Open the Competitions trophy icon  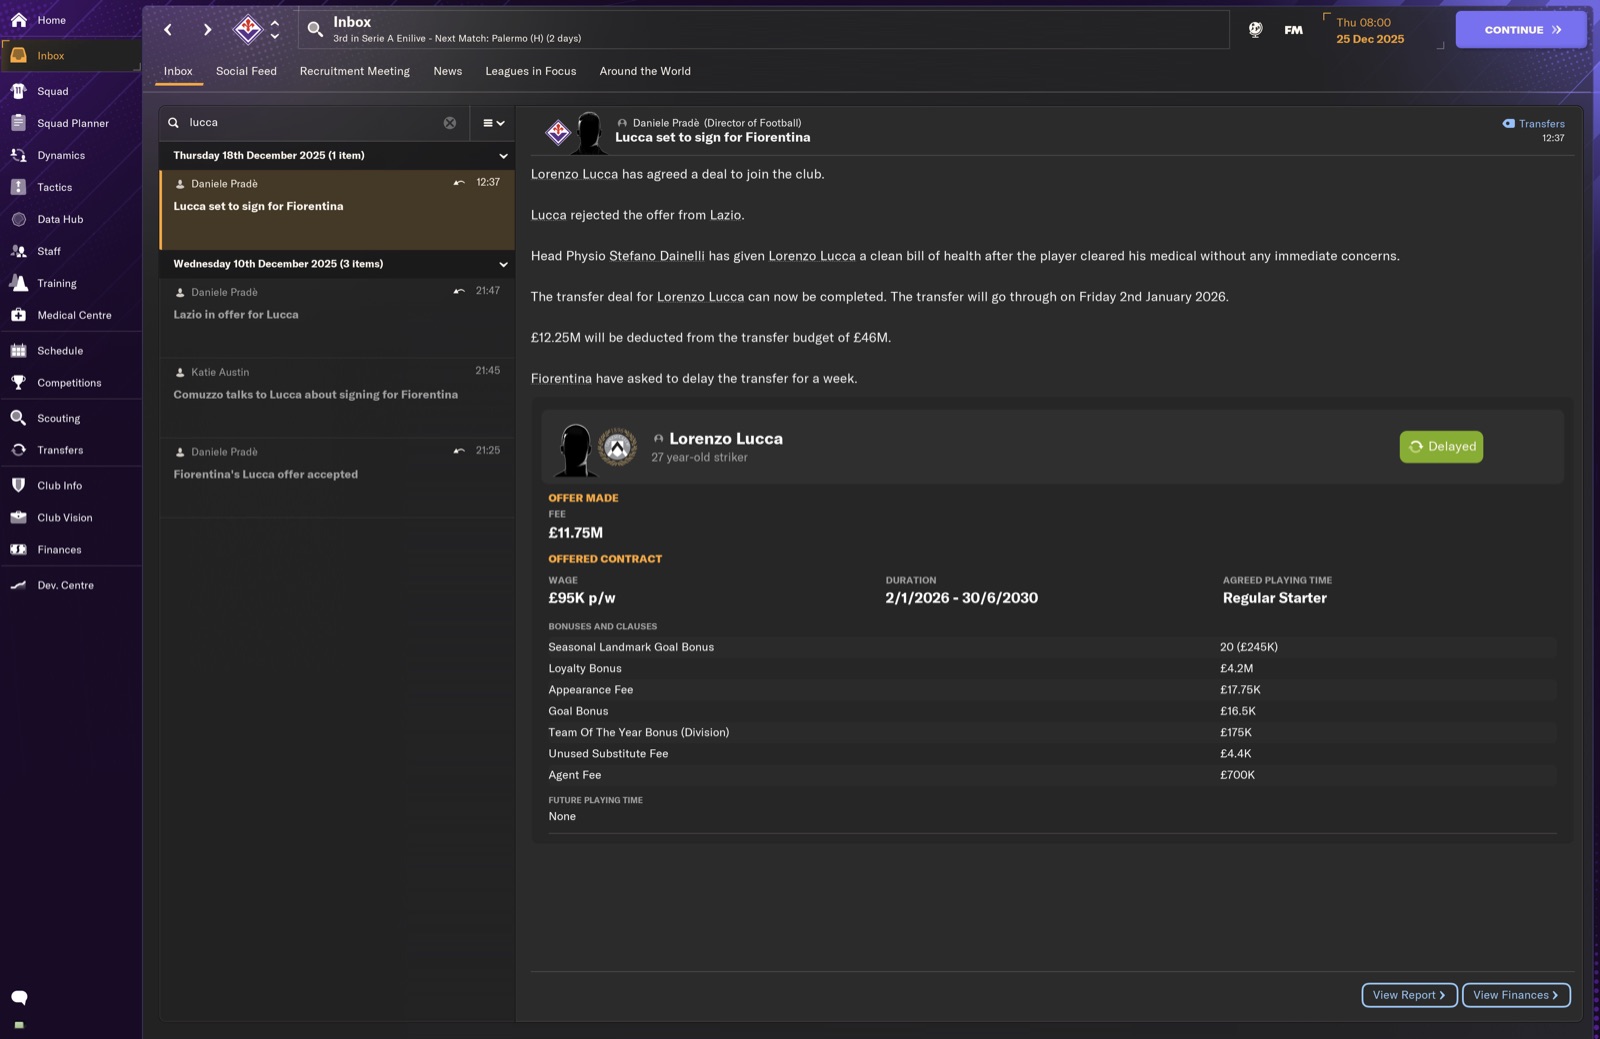(x=18, y=383)
